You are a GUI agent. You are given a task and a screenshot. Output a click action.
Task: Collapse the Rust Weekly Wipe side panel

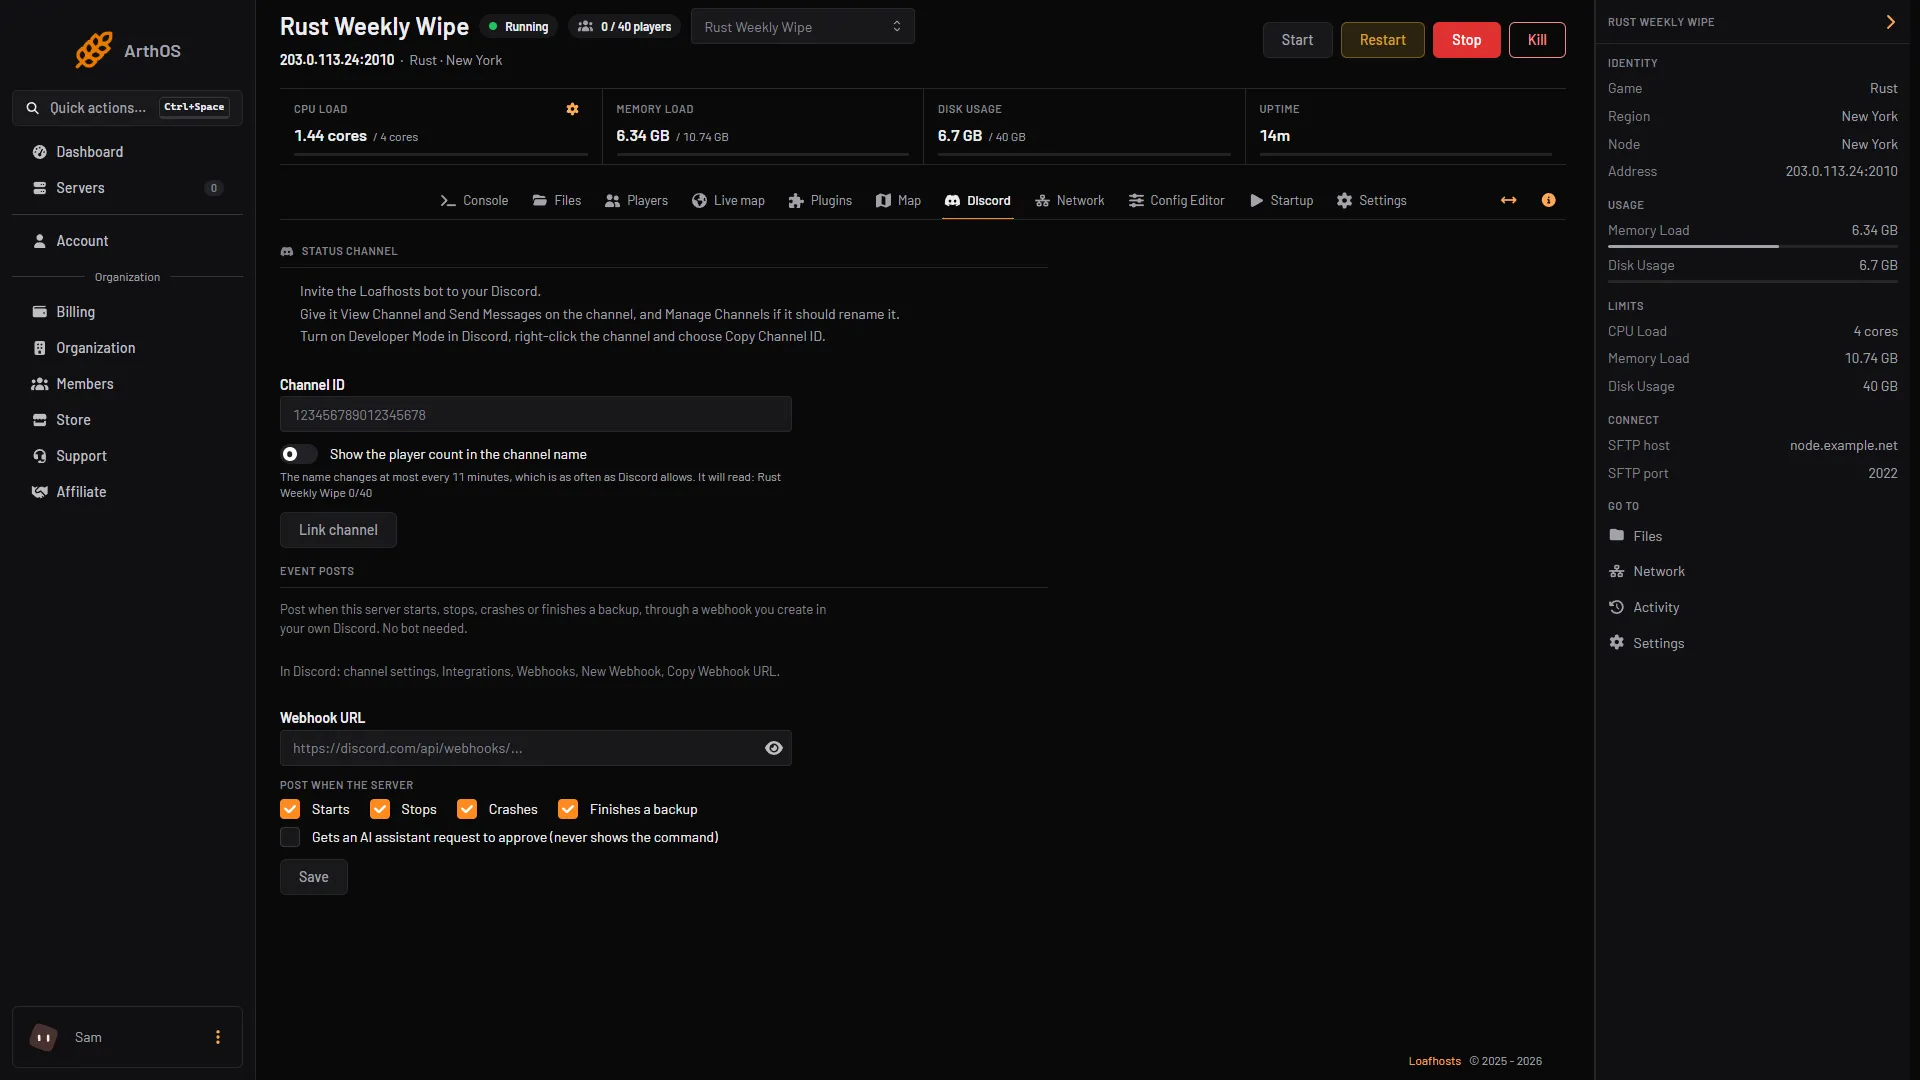[1890, 22]
